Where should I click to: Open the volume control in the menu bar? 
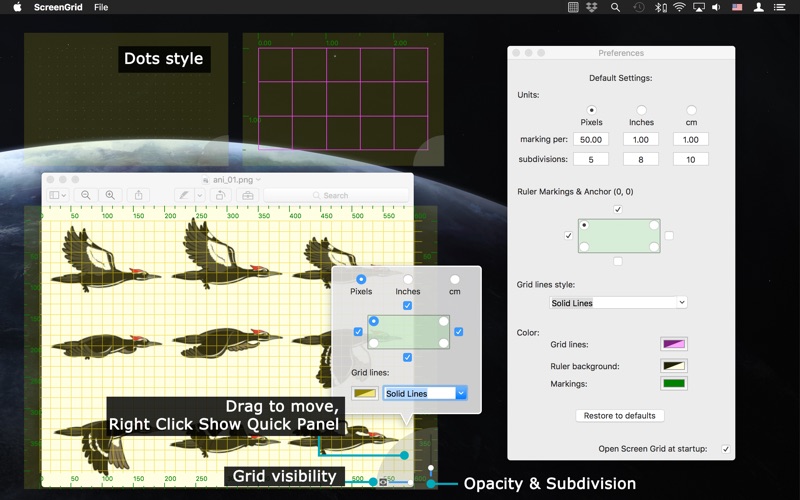[716, 7]
